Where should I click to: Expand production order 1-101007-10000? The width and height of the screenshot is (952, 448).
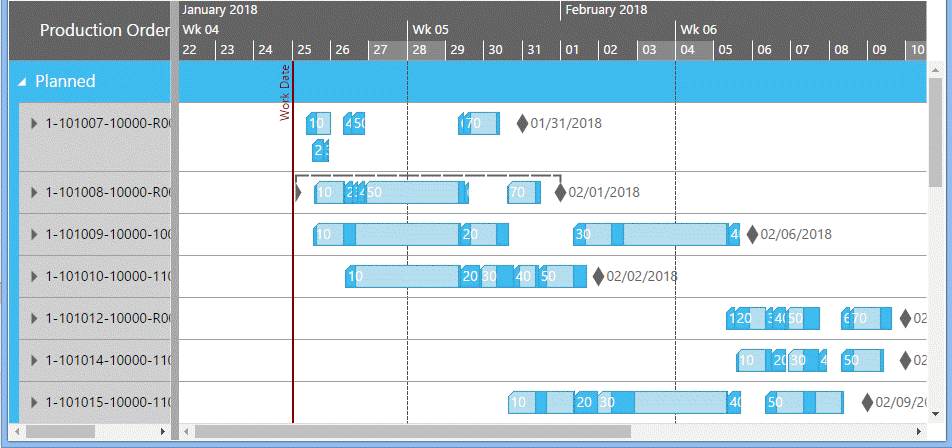(x=34, y=123)
